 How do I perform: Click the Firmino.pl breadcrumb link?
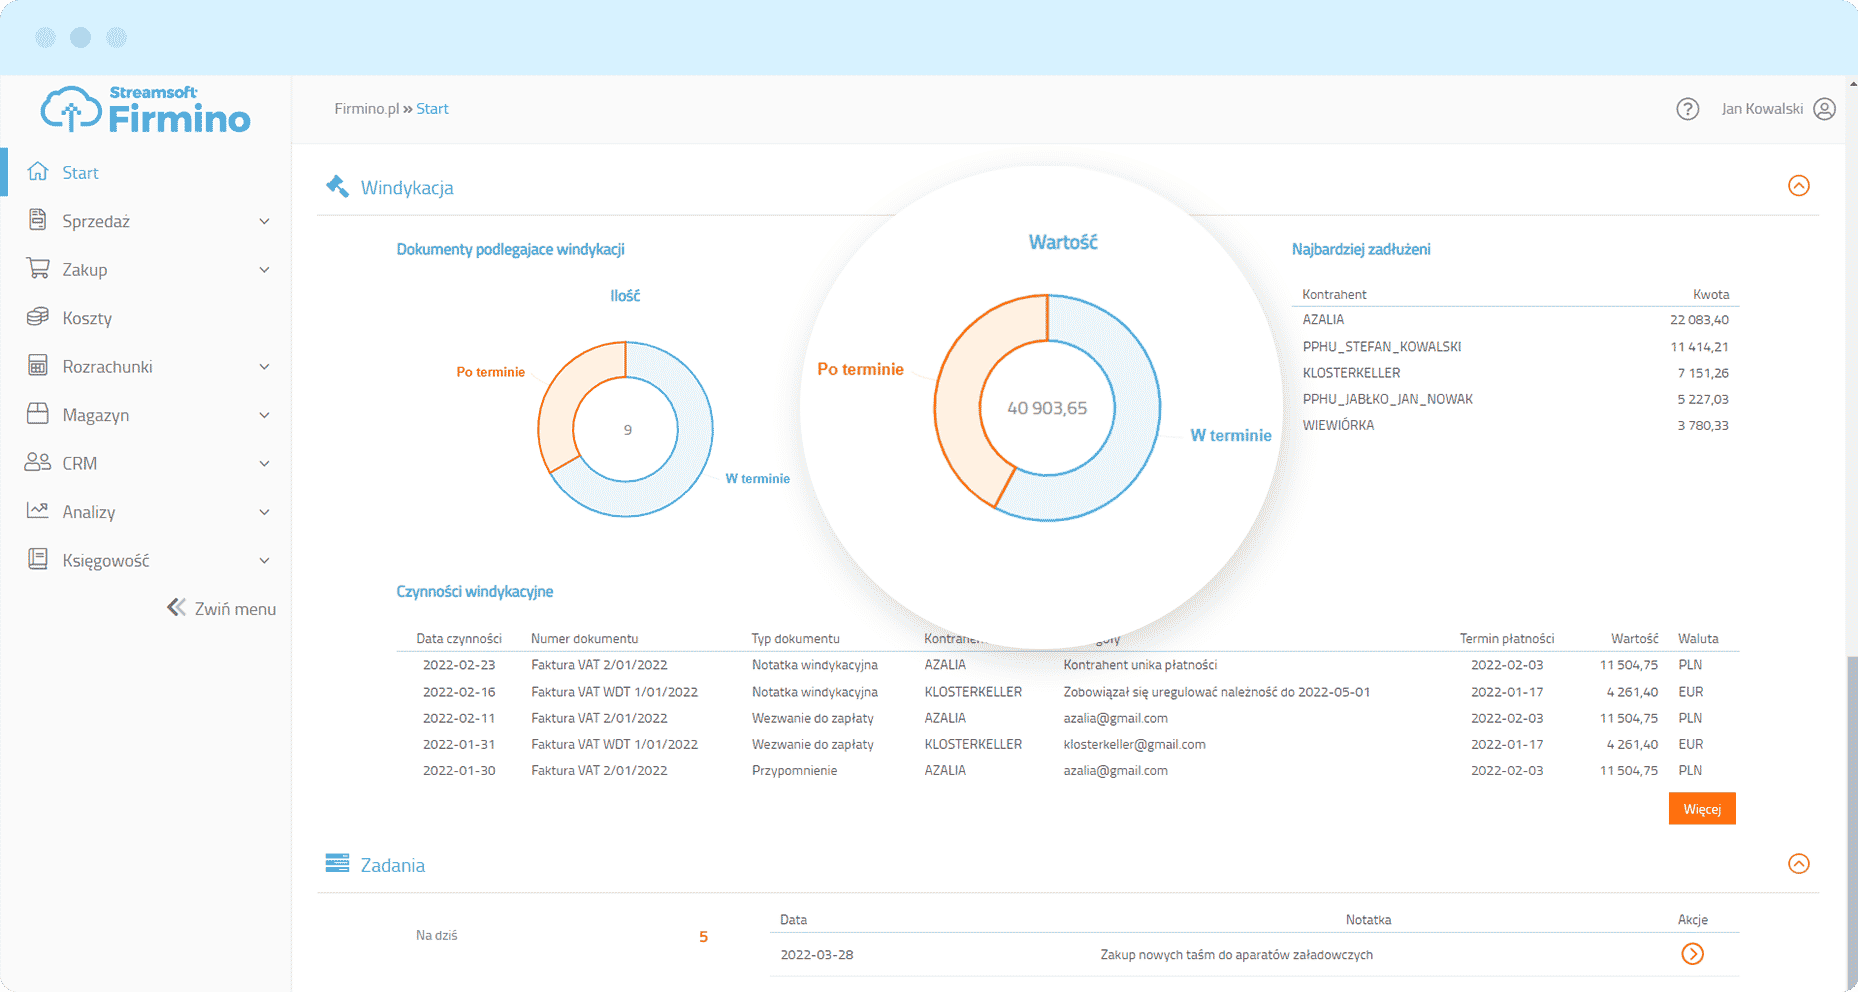[366, 108]
